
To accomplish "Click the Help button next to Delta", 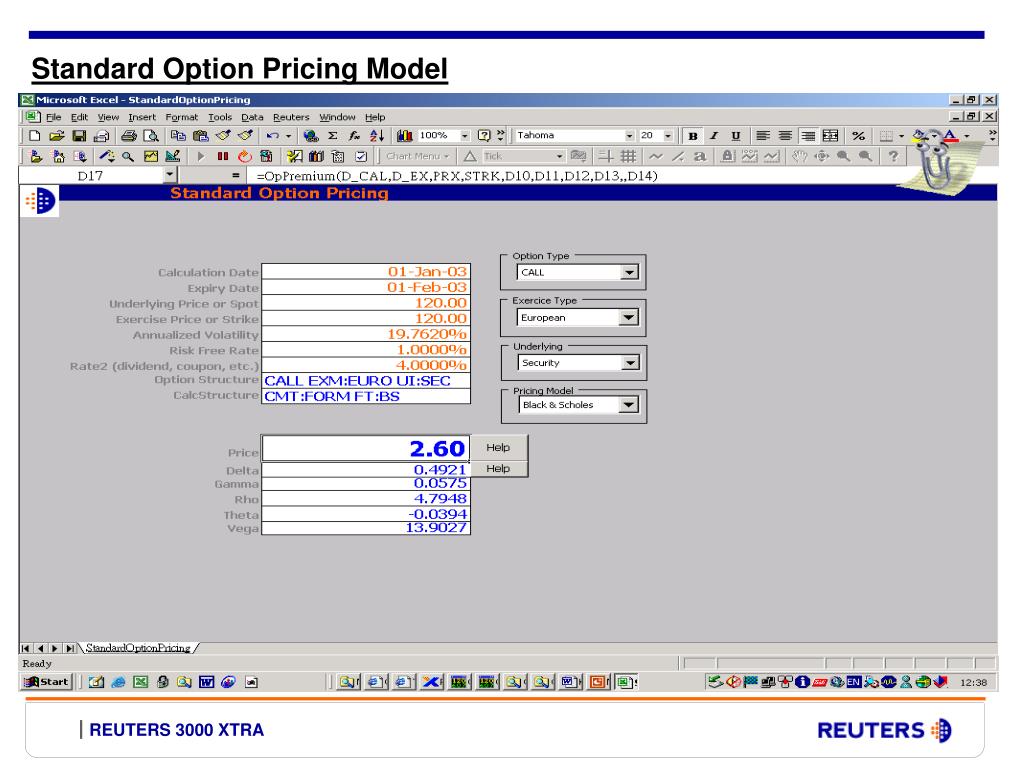I will pos(498,468).
